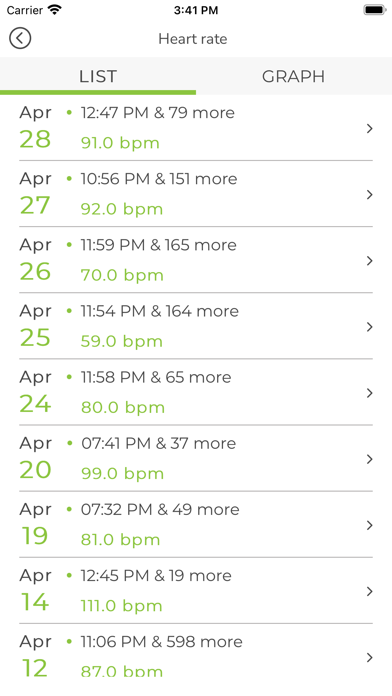This screenshot has height=696, width=392.
Task: Expand the Apr 27 entry chevron
Action: pyautogui.click(x=369, y=195)
